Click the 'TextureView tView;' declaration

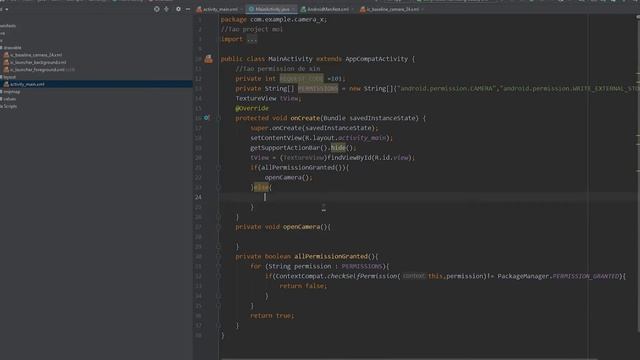(x=269, y=98)
